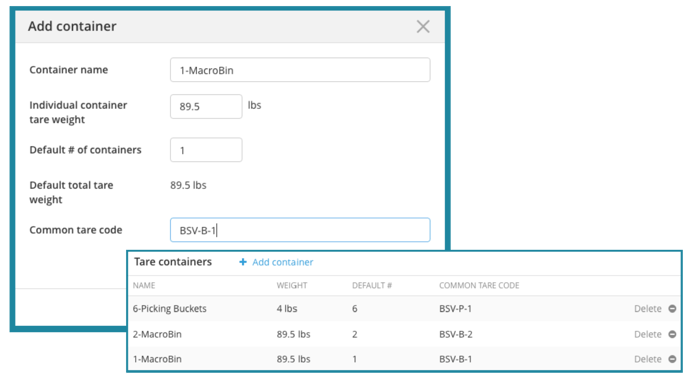
Task: Click the Tare containers heading
Action: [x=173, y=262]
